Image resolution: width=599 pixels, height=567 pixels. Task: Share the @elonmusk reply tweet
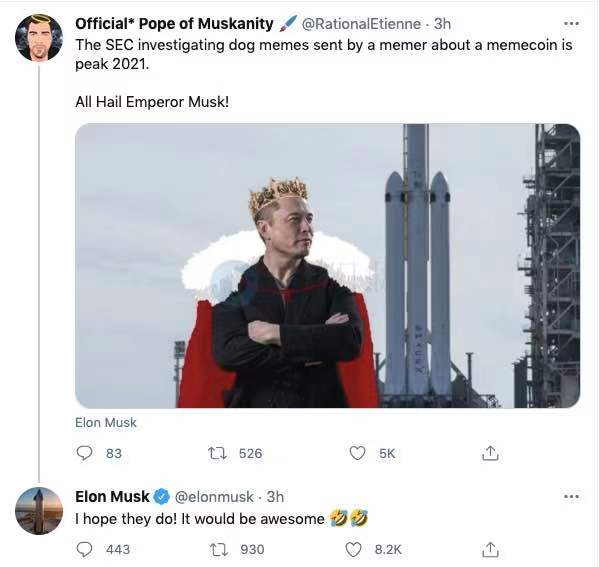coord(490,549)
